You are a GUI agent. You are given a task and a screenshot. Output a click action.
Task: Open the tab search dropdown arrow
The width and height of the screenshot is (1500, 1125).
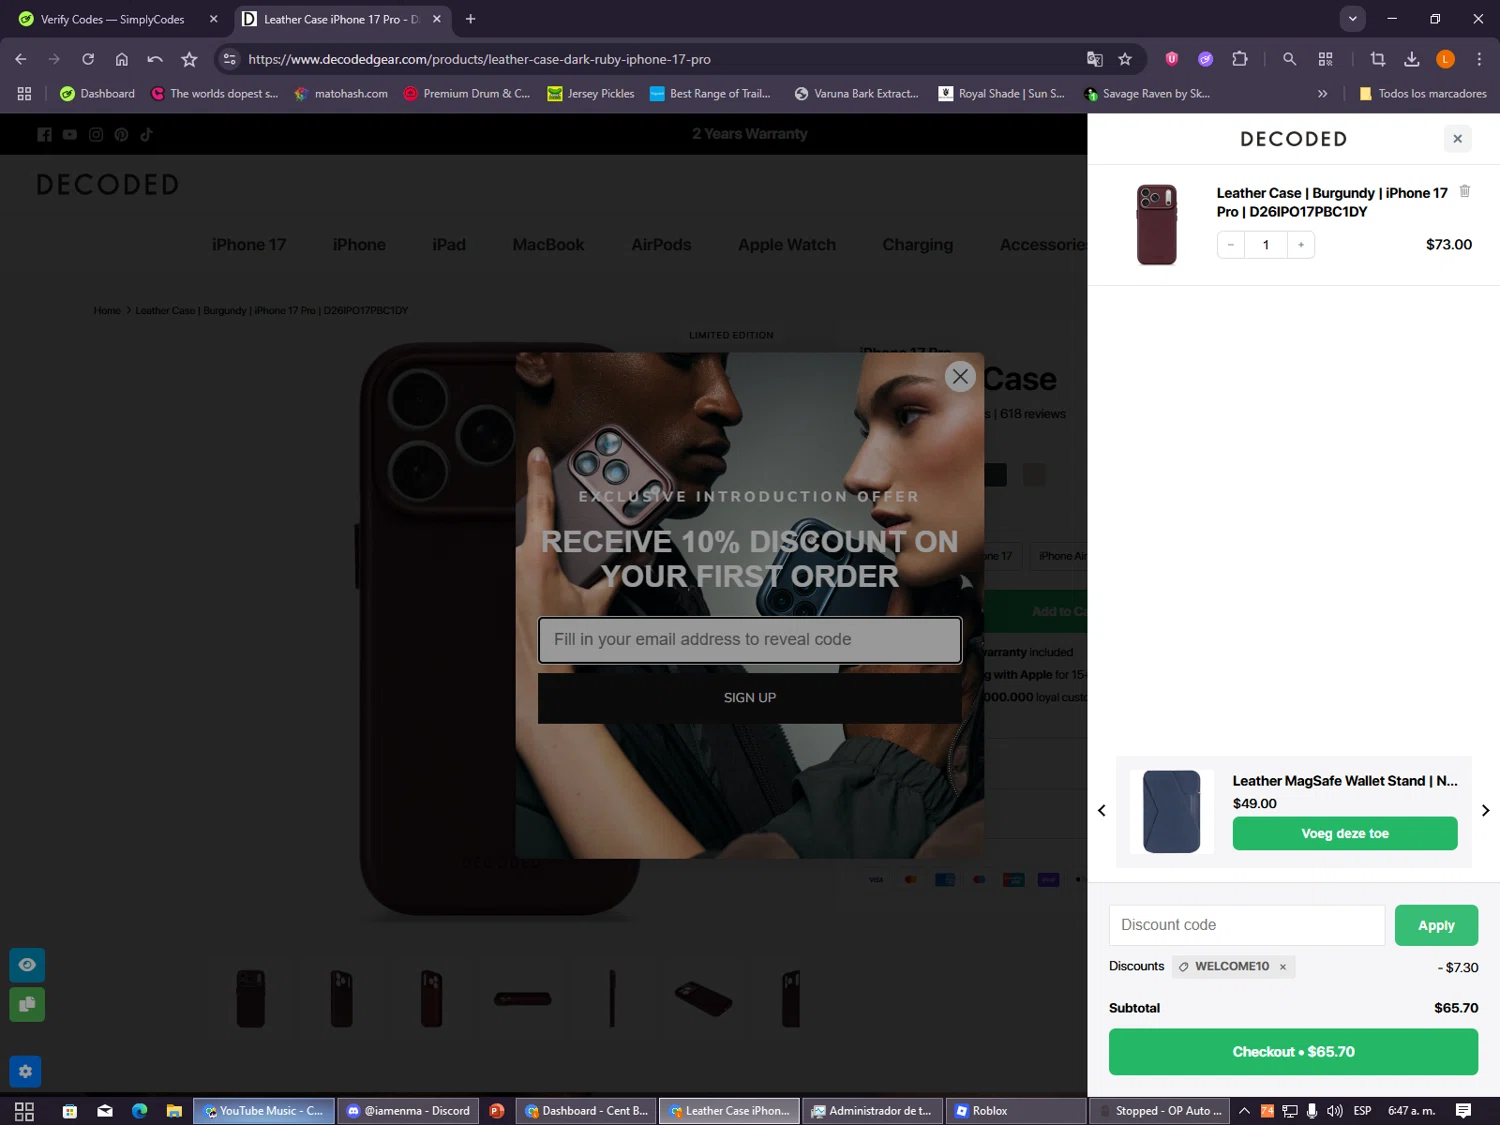[1352, 18]
